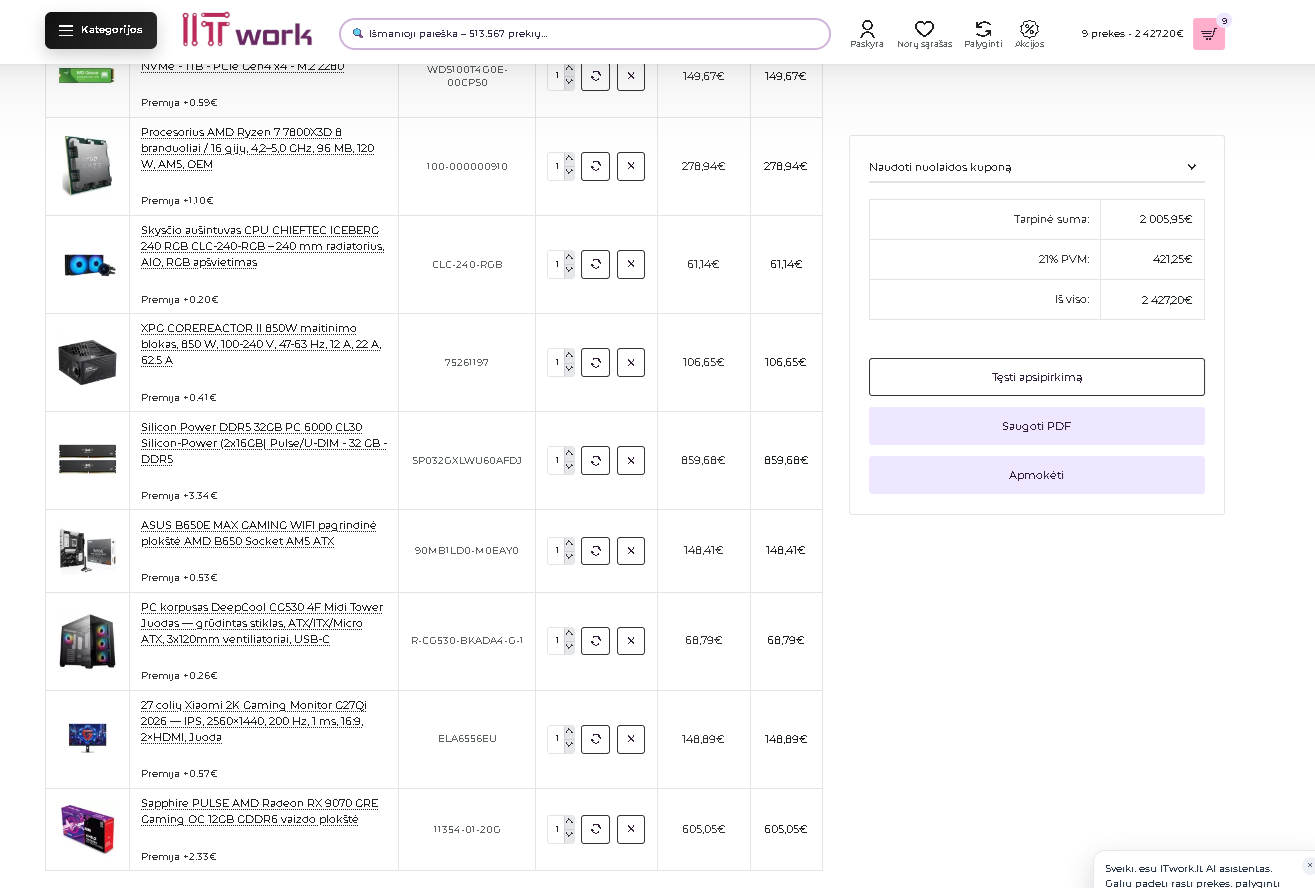Delete the XPG COREREACTOR II power supply row

631,362
